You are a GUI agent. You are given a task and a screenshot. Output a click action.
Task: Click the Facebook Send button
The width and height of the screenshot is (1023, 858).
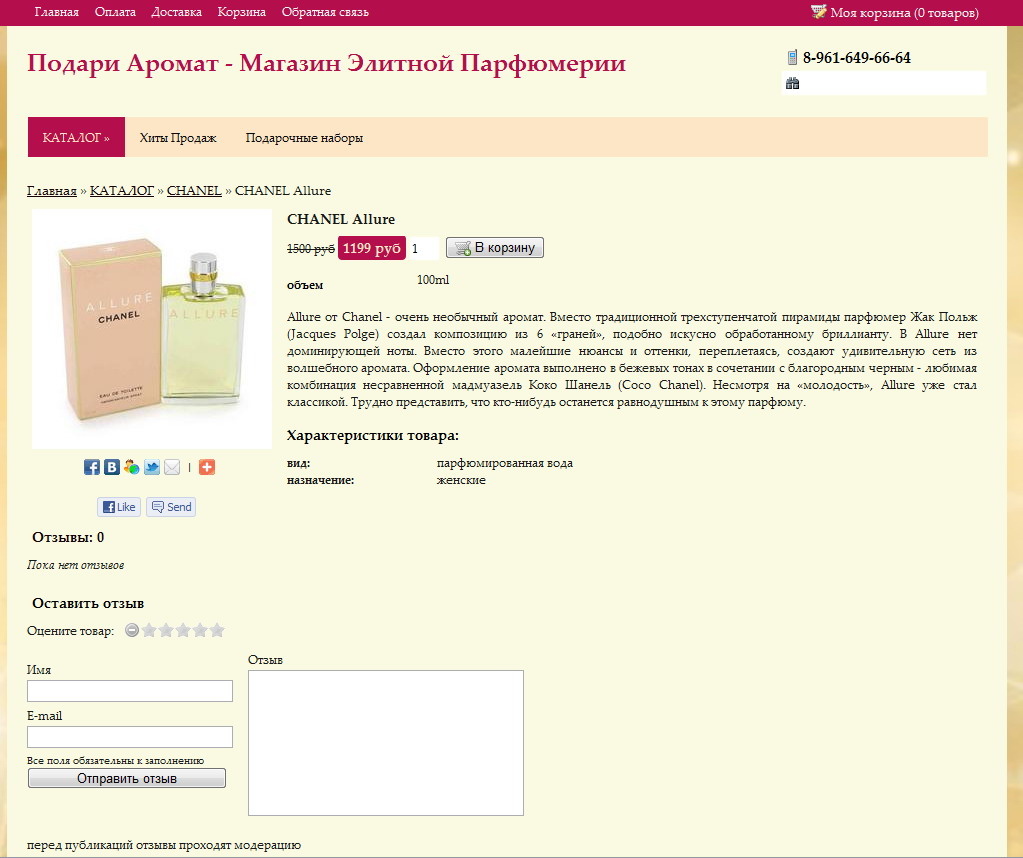pos(171,507)
